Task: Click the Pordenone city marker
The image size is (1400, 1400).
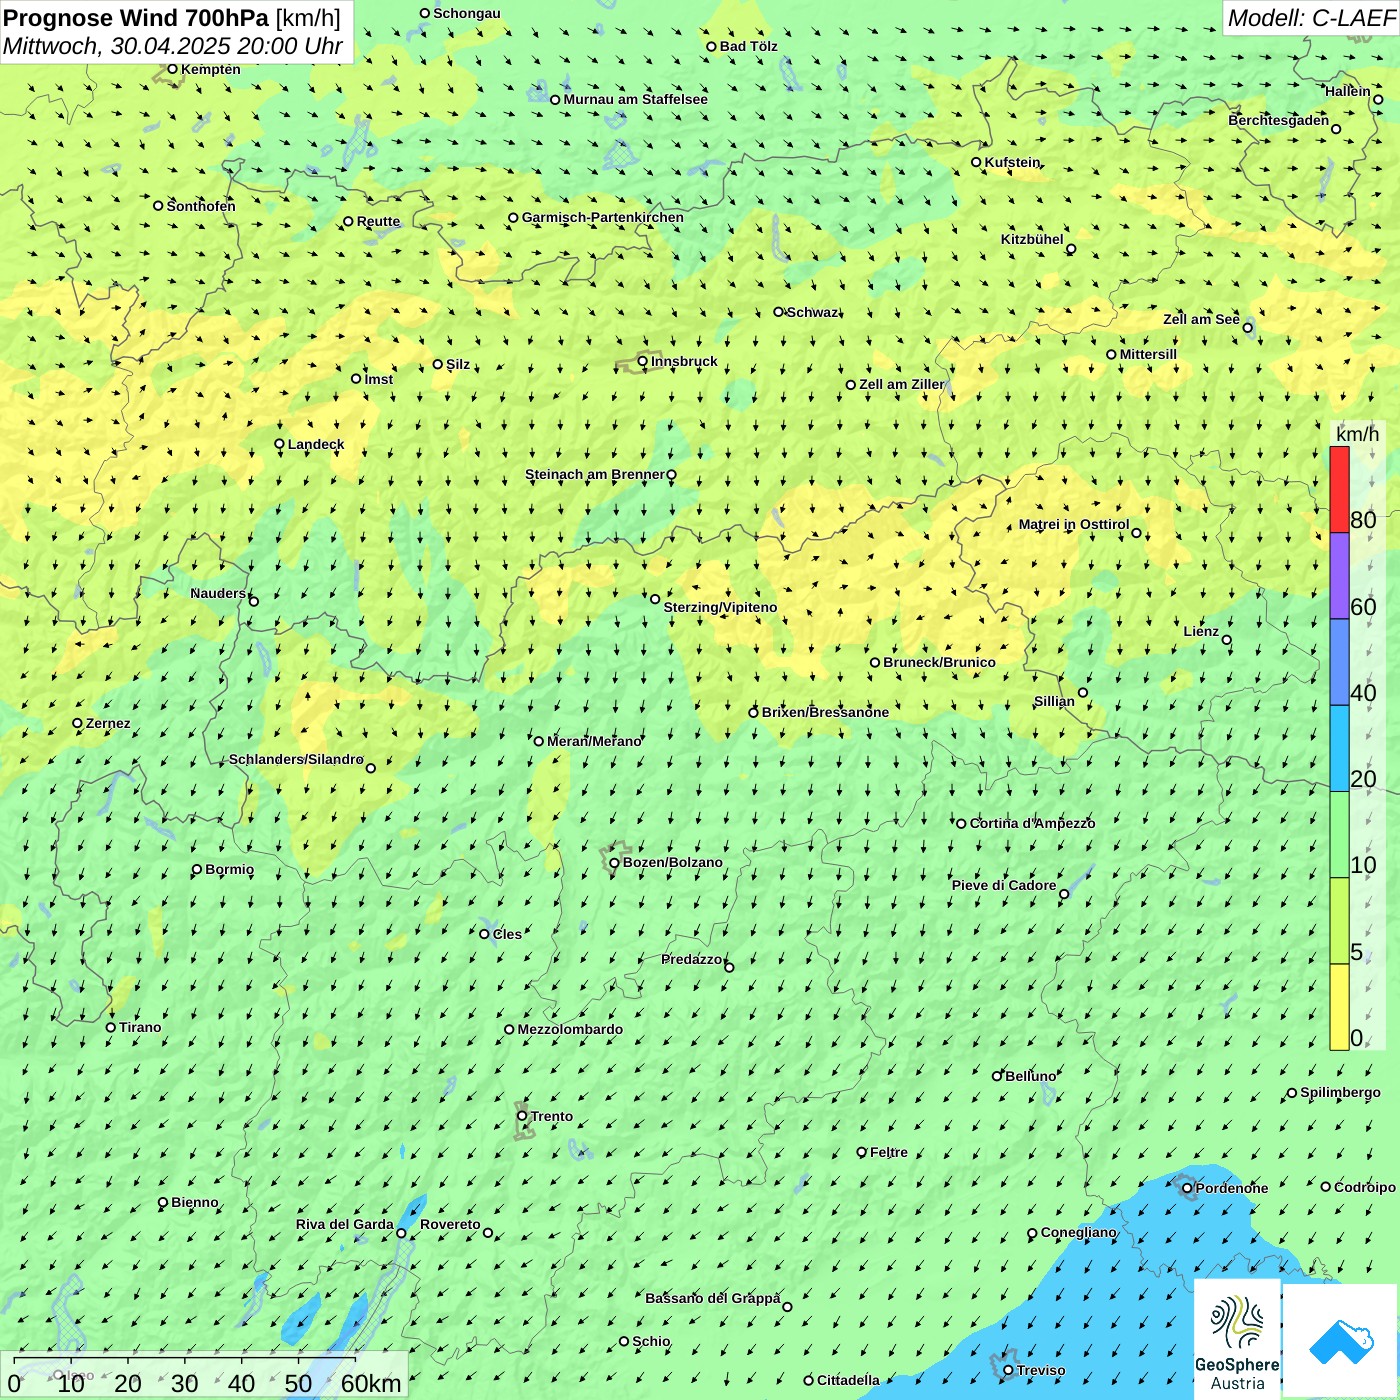Action: pyautogui.click(x=1188, y=1188)
